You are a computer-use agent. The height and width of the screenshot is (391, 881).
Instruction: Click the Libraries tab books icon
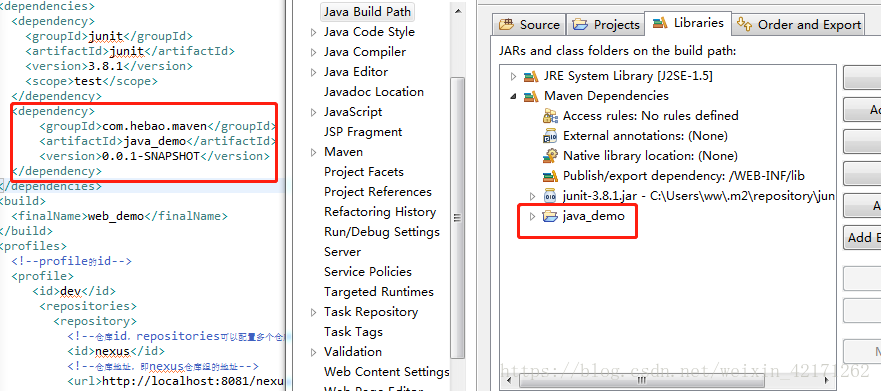point(660,23)
